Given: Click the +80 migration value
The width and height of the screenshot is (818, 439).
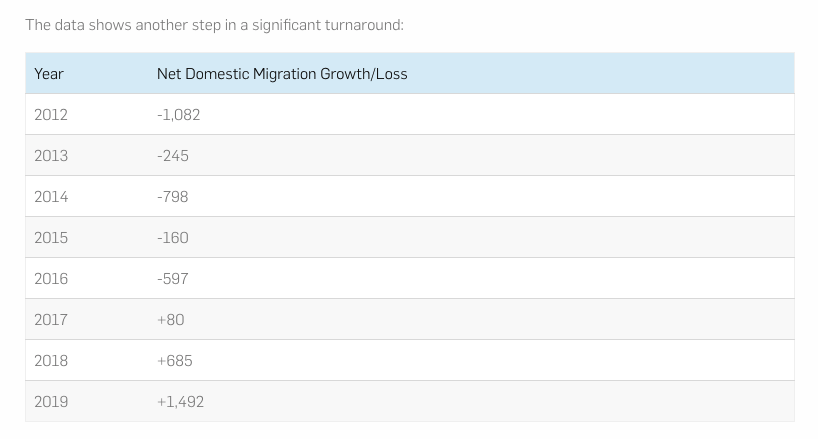Looking at the screenshot, I should tap(171, 320).
